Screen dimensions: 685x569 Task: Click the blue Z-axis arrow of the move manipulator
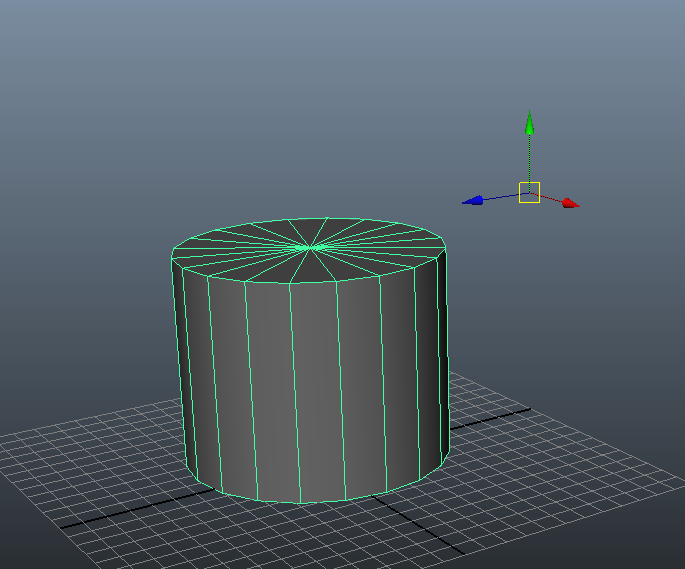click(473, 201)
